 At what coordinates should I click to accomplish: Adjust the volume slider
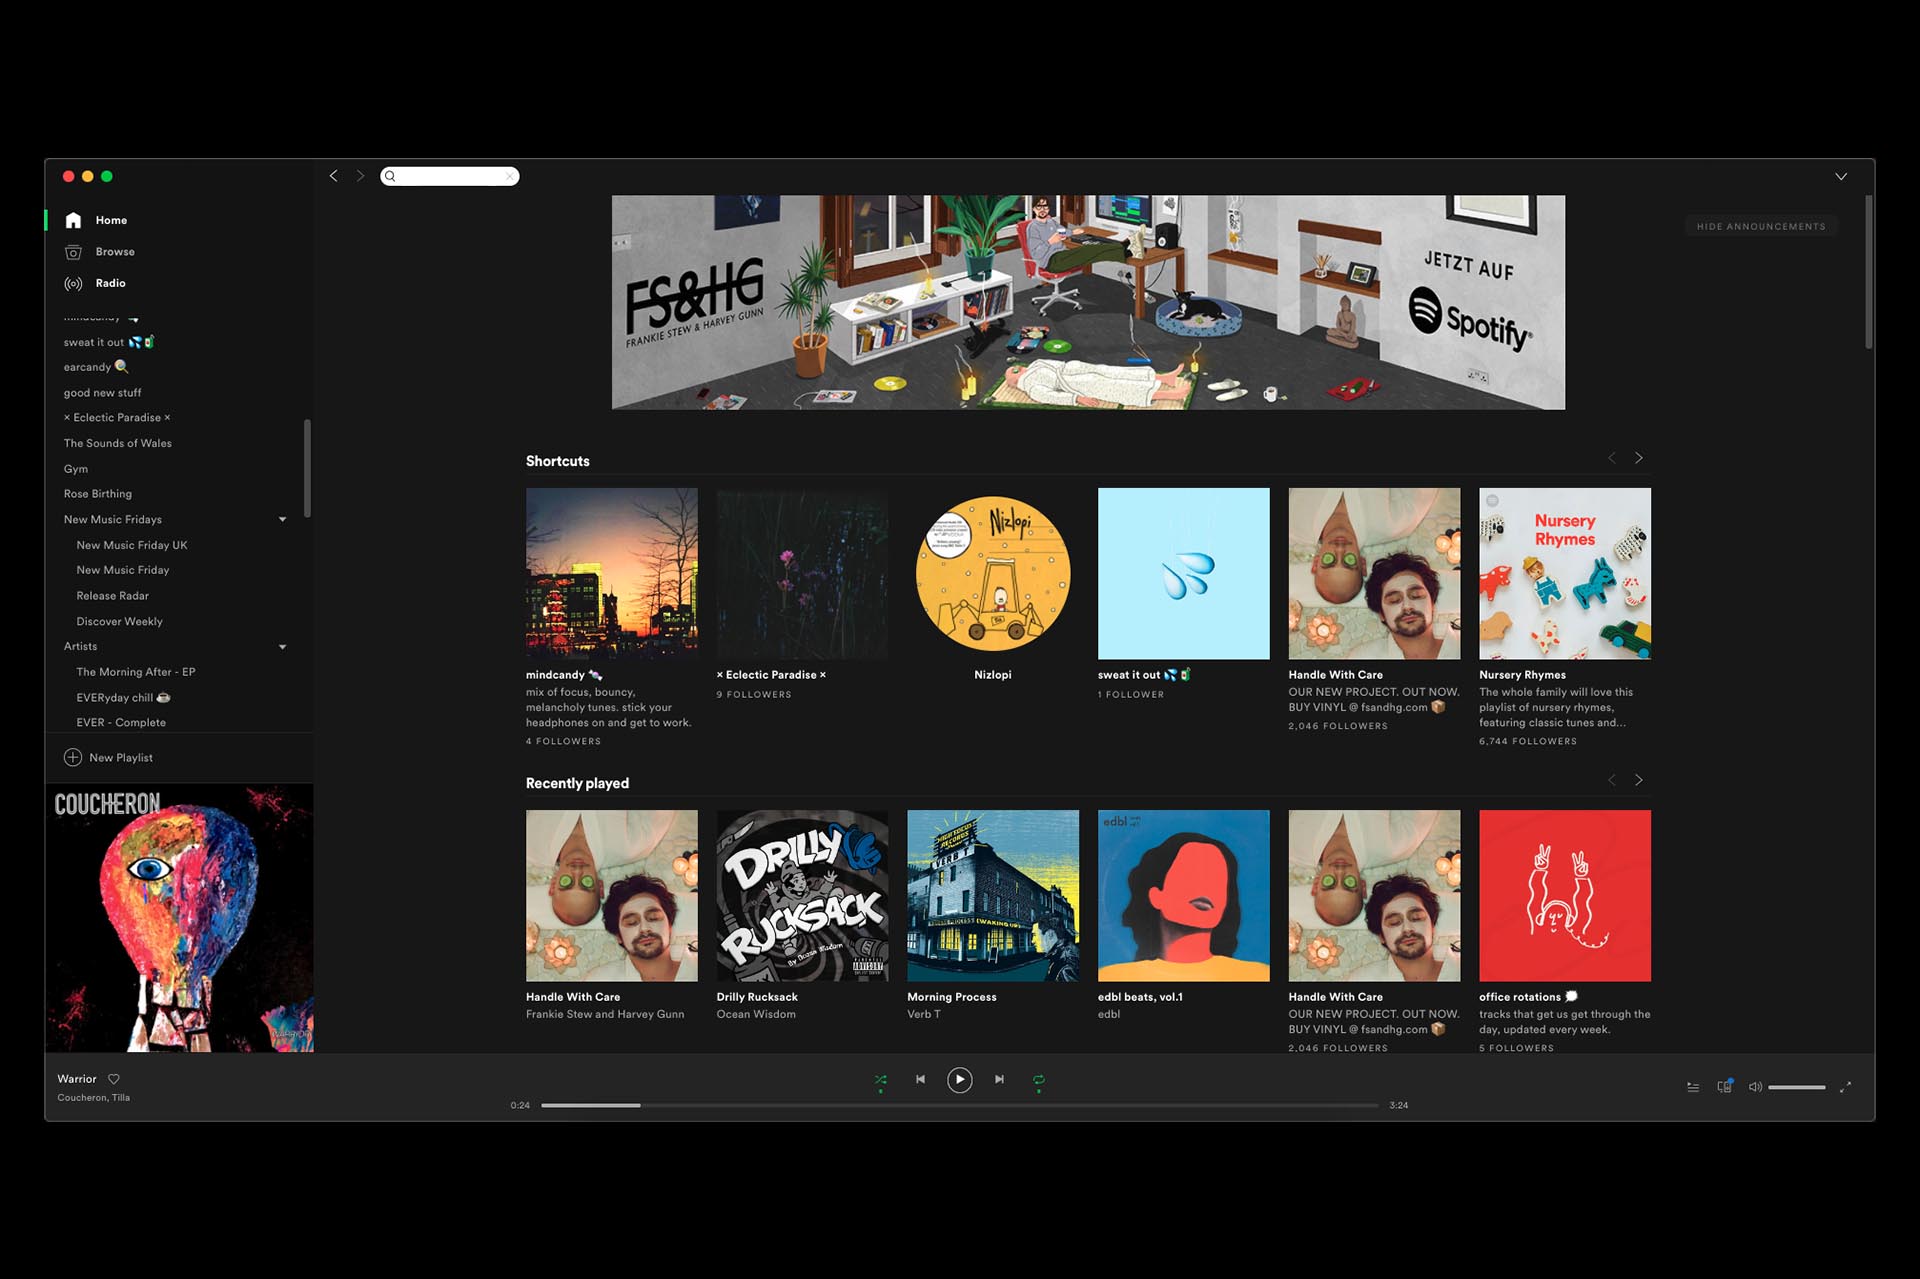click(1797, 1087)
